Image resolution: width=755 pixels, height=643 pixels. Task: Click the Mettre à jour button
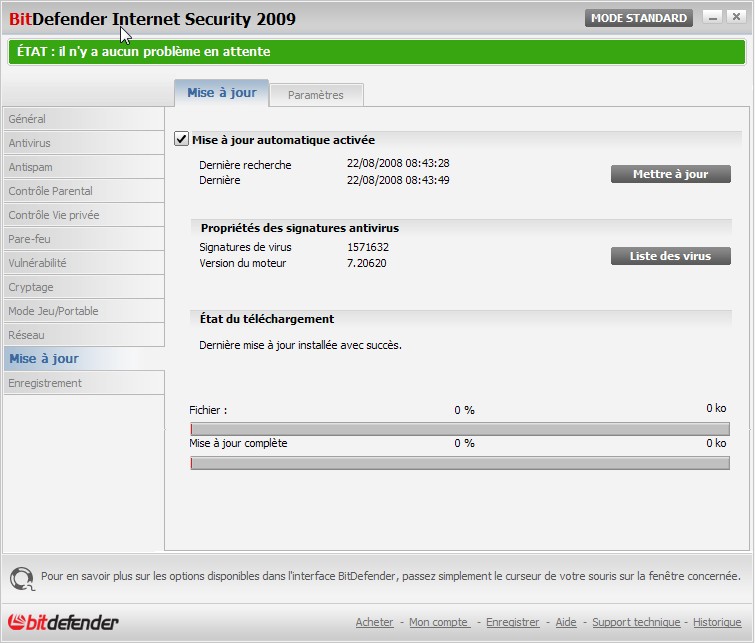(670, 174)
